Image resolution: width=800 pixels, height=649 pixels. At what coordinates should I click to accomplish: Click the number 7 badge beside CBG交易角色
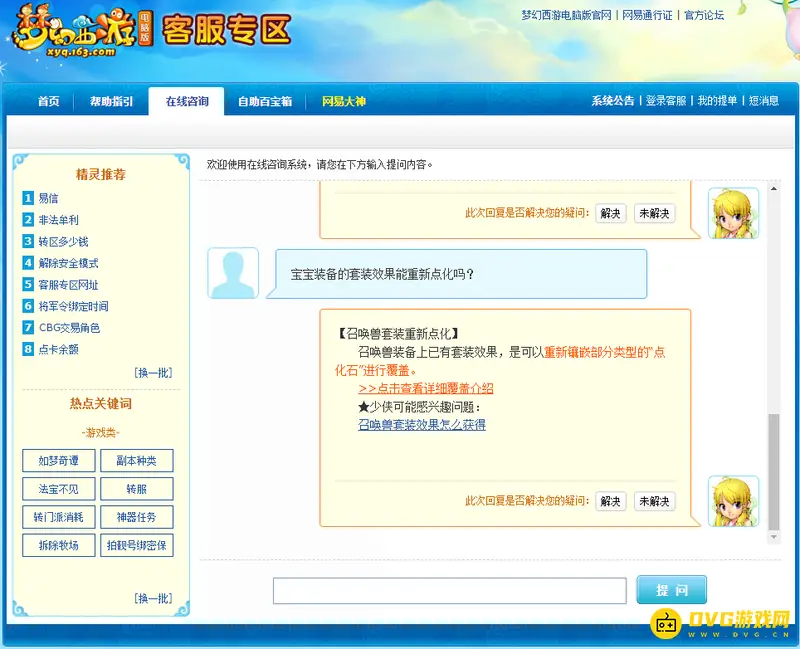(x=28, y=327)
